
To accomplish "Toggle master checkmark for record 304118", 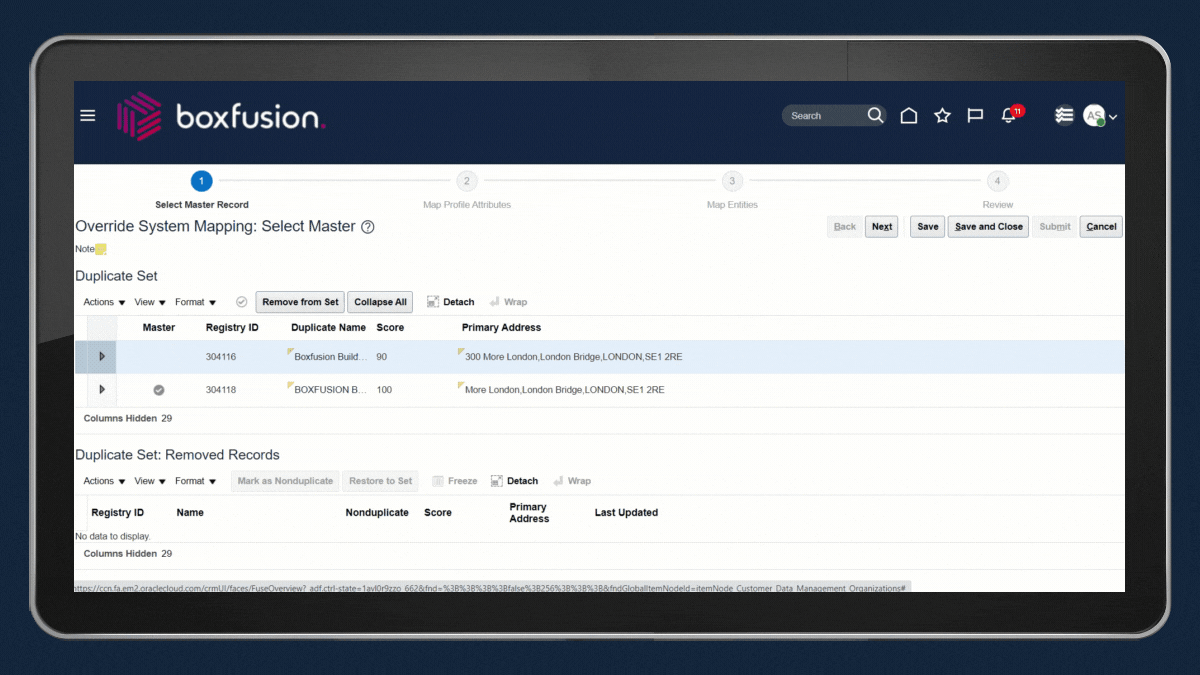I will click(x=158, y=390).
